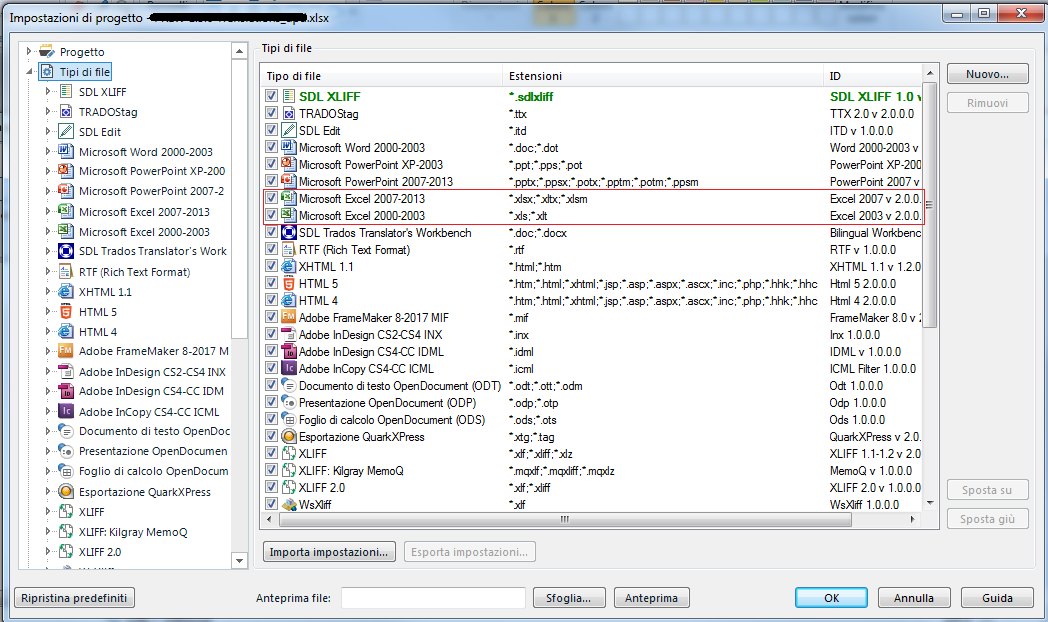
Task: Uncheck the SDL XLIFF file type checkbox
Action: click(271, 96)
